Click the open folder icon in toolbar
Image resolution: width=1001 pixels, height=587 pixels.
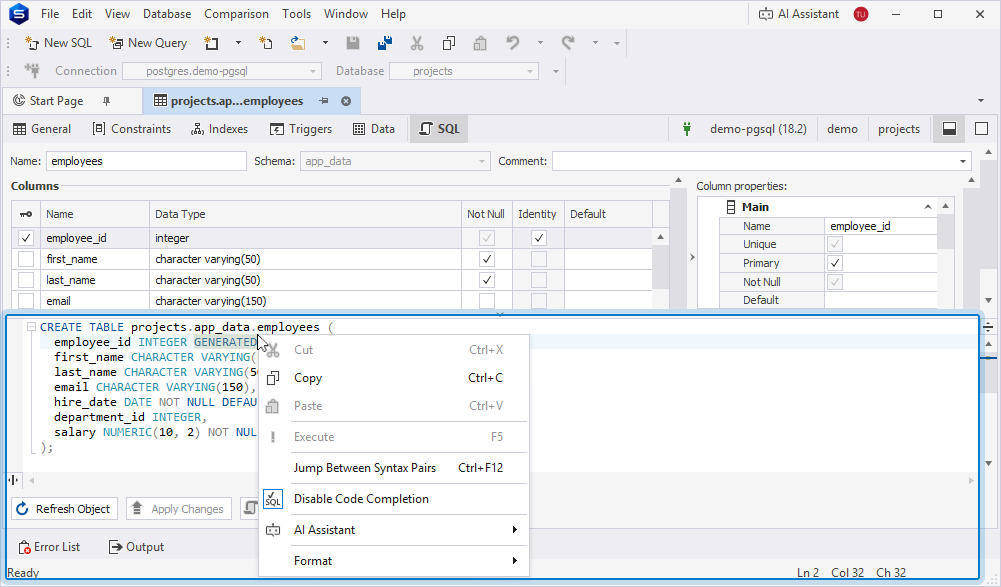297,43
